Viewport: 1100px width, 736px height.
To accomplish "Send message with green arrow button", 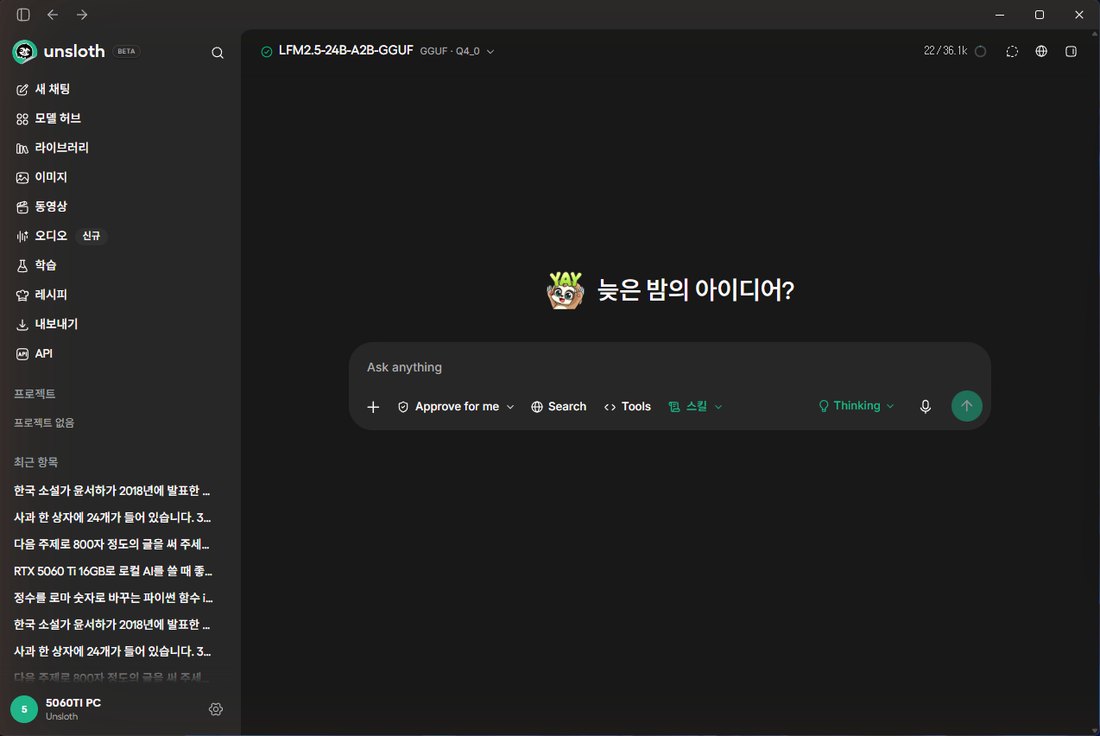I will [967, 406].
